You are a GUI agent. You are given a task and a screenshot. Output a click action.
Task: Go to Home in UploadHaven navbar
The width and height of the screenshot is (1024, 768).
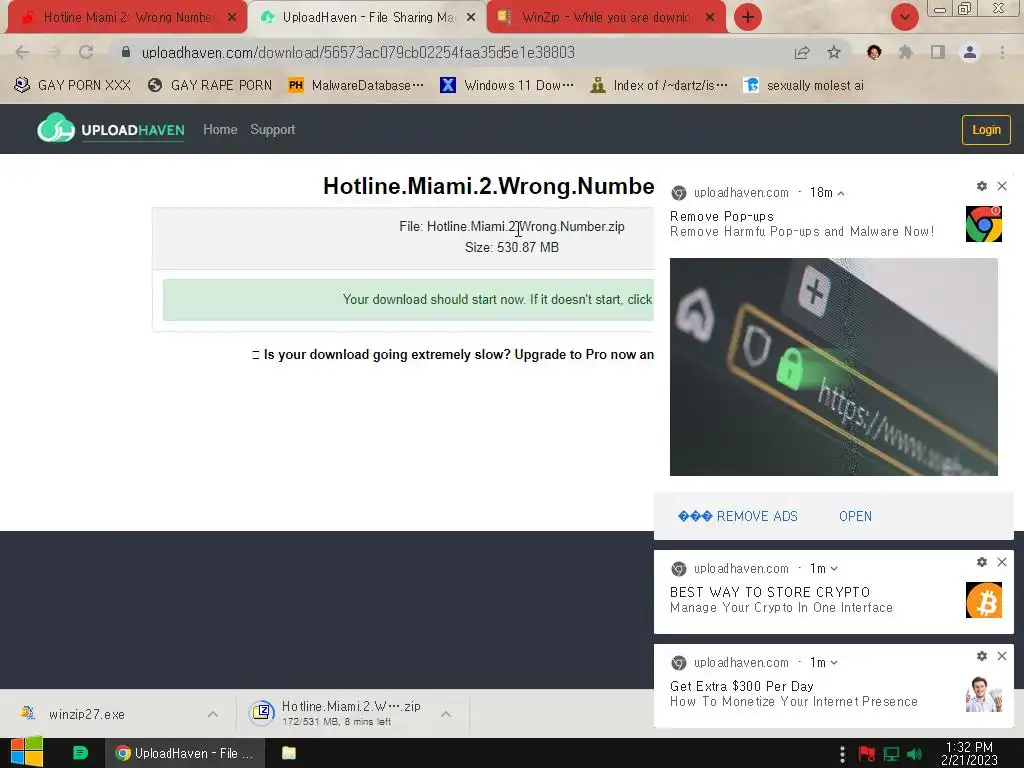tap(220, 129)
